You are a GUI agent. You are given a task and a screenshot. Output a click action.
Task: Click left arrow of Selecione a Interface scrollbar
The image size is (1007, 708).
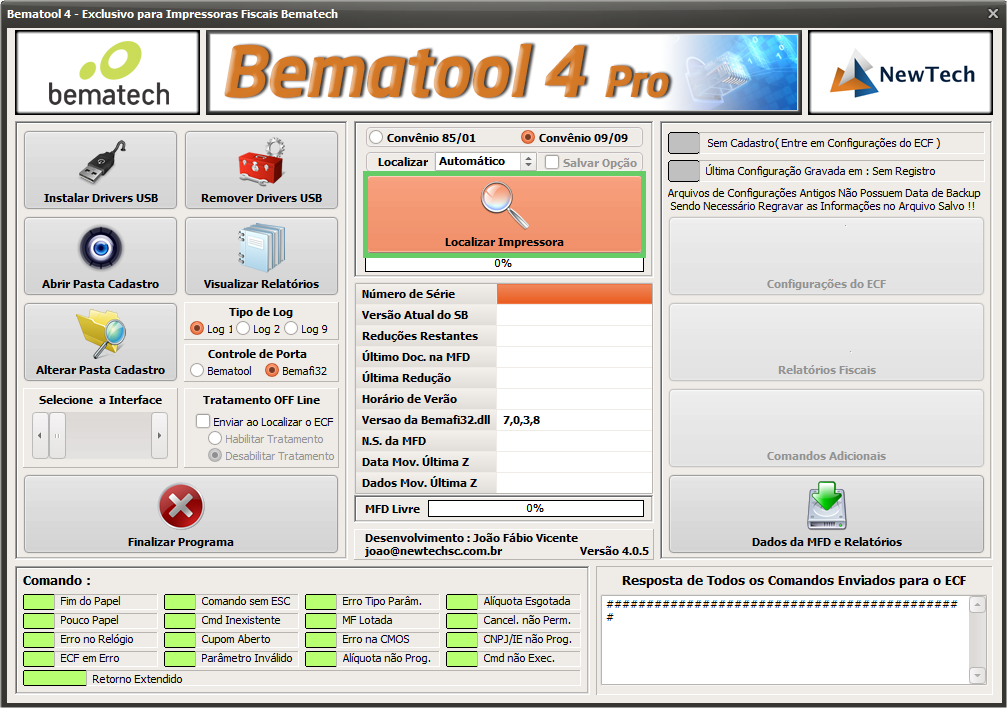(x=40, y=436)
